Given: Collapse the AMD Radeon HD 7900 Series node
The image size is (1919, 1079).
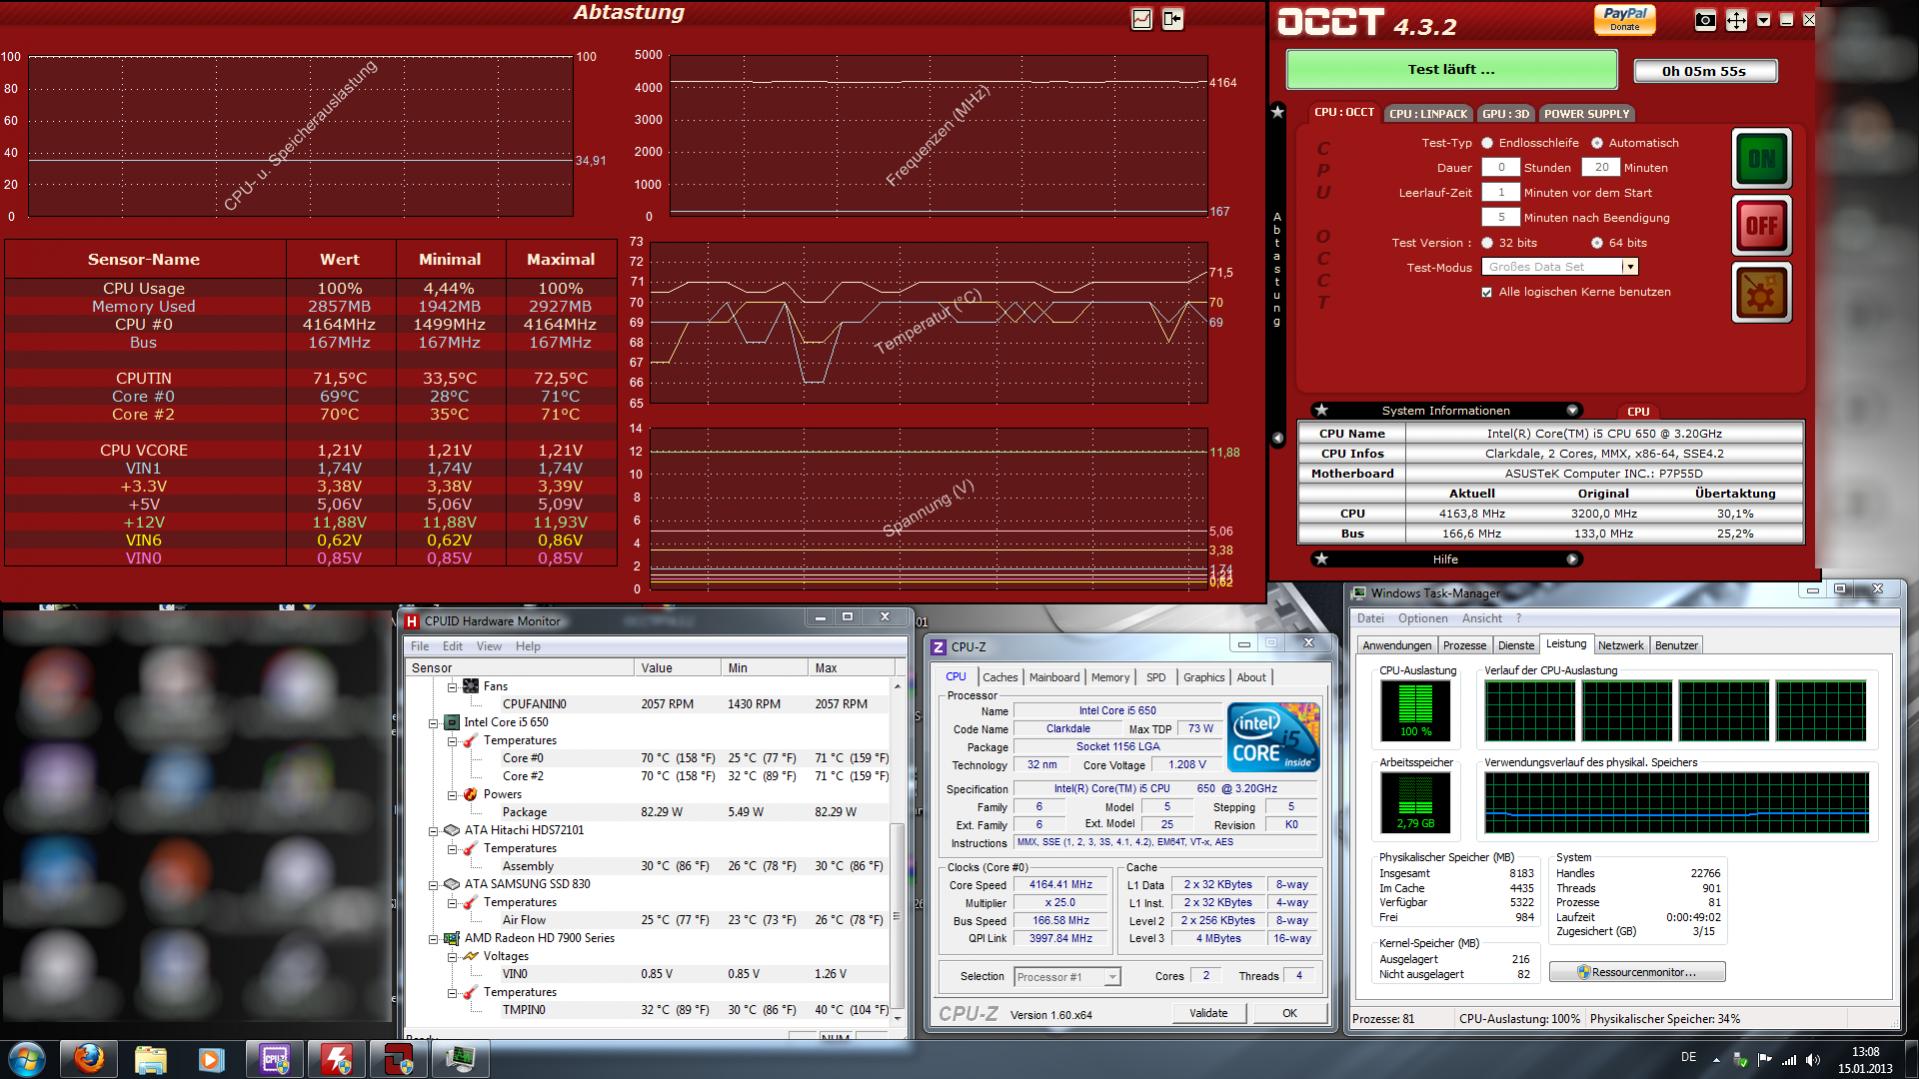Looking at the screenshot, I should 433,938.
